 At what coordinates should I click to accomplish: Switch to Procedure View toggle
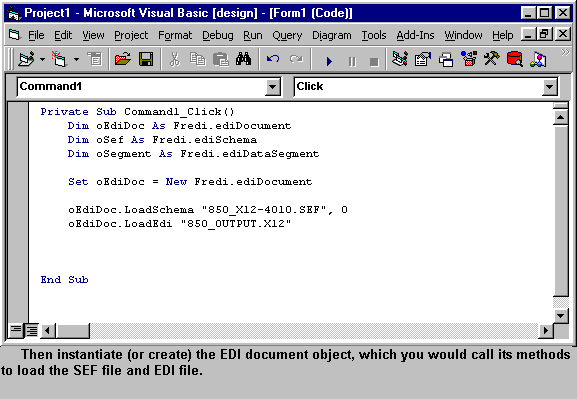coord(16,330)
